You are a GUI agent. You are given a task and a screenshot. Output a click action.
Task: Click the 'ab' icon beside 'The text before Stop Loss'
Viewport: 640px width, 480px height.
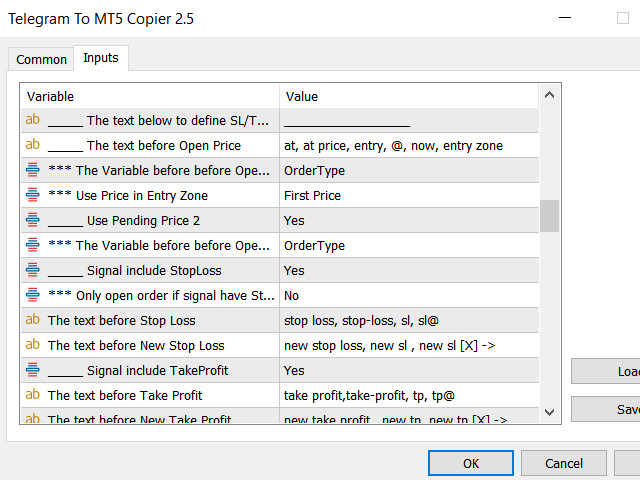point(33,320)
